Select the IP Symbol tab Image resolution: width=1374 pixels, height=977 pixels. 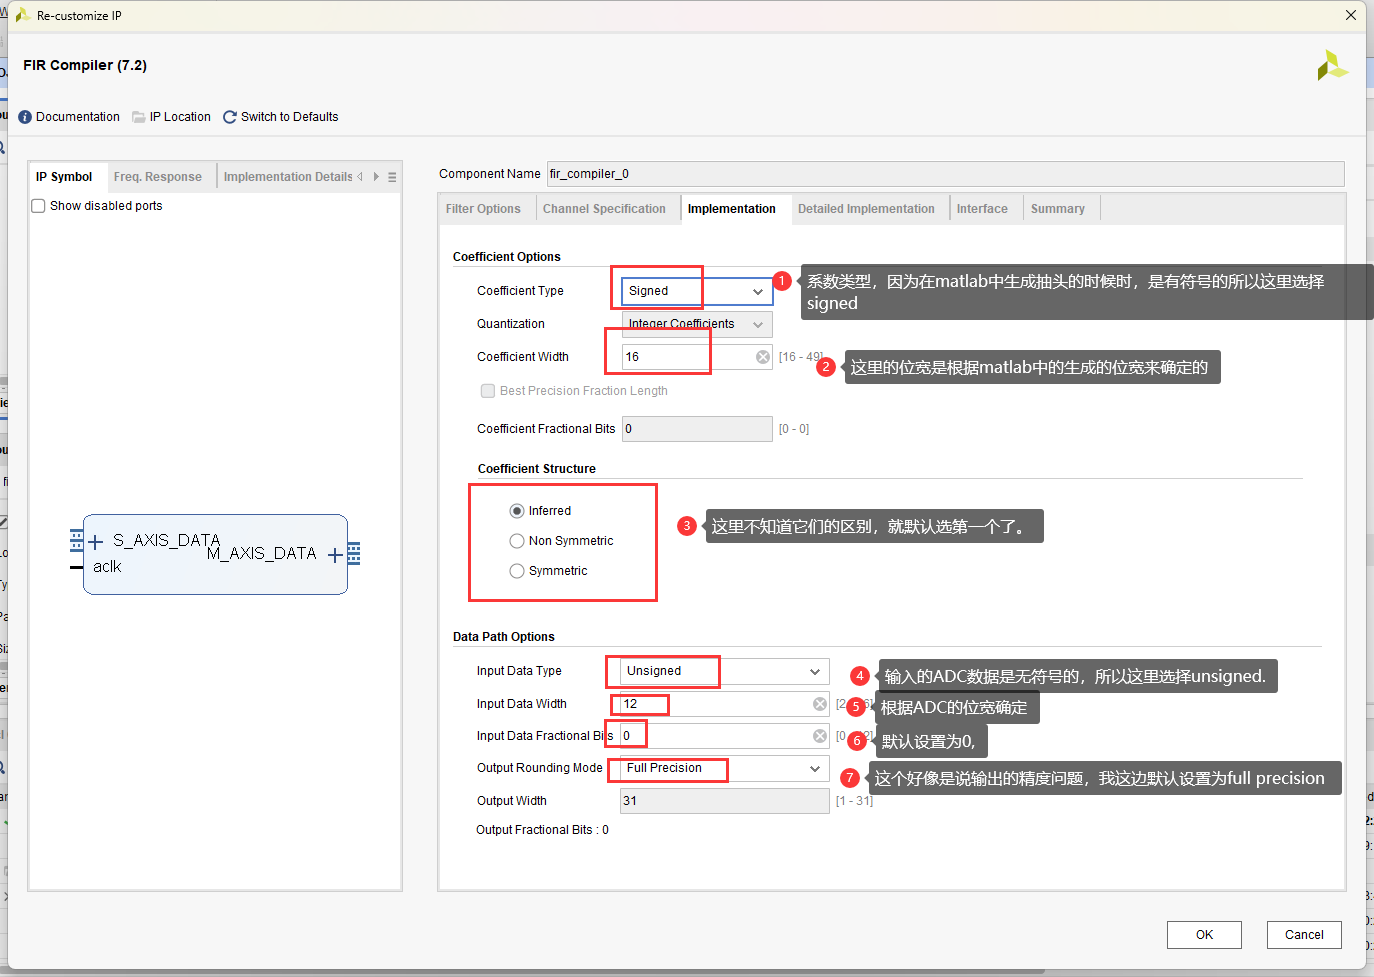pos(64,177)
